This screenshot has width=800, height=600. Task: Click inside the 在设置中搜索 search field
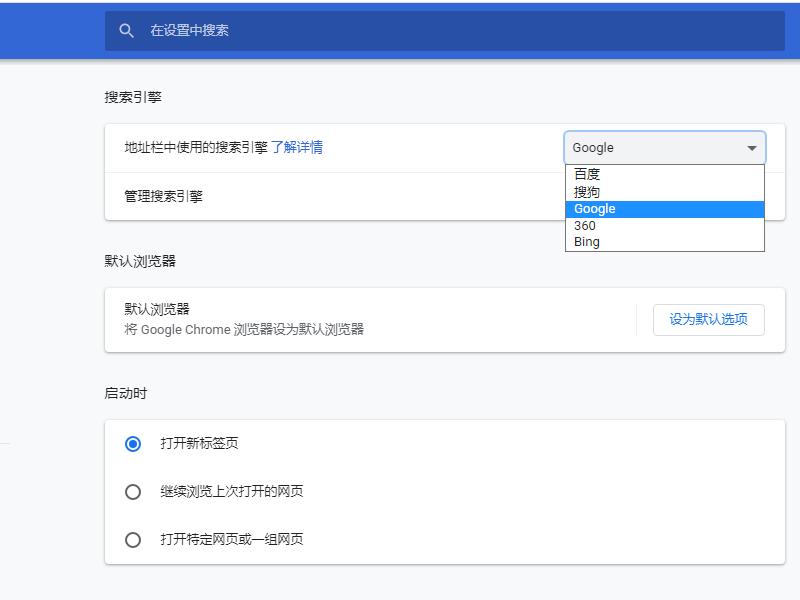point(250,30)
